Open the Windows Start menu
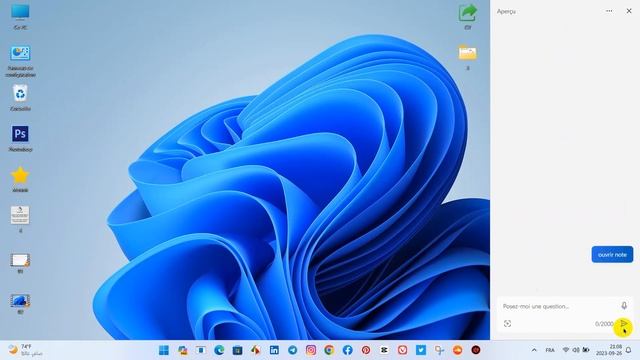This screenshot has width=640, height=360. pos(164,350)
